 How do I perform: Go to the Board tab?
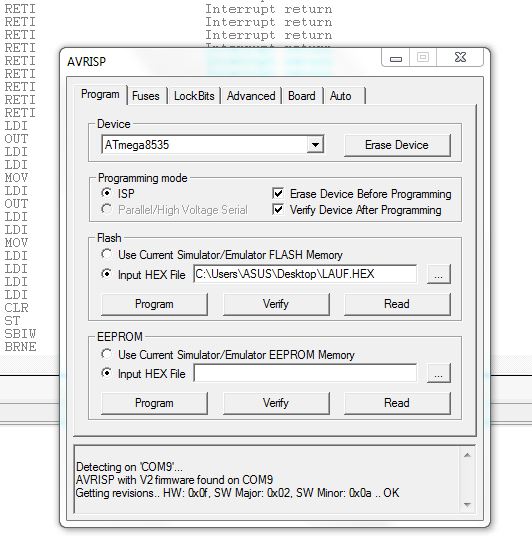[302, 96]
